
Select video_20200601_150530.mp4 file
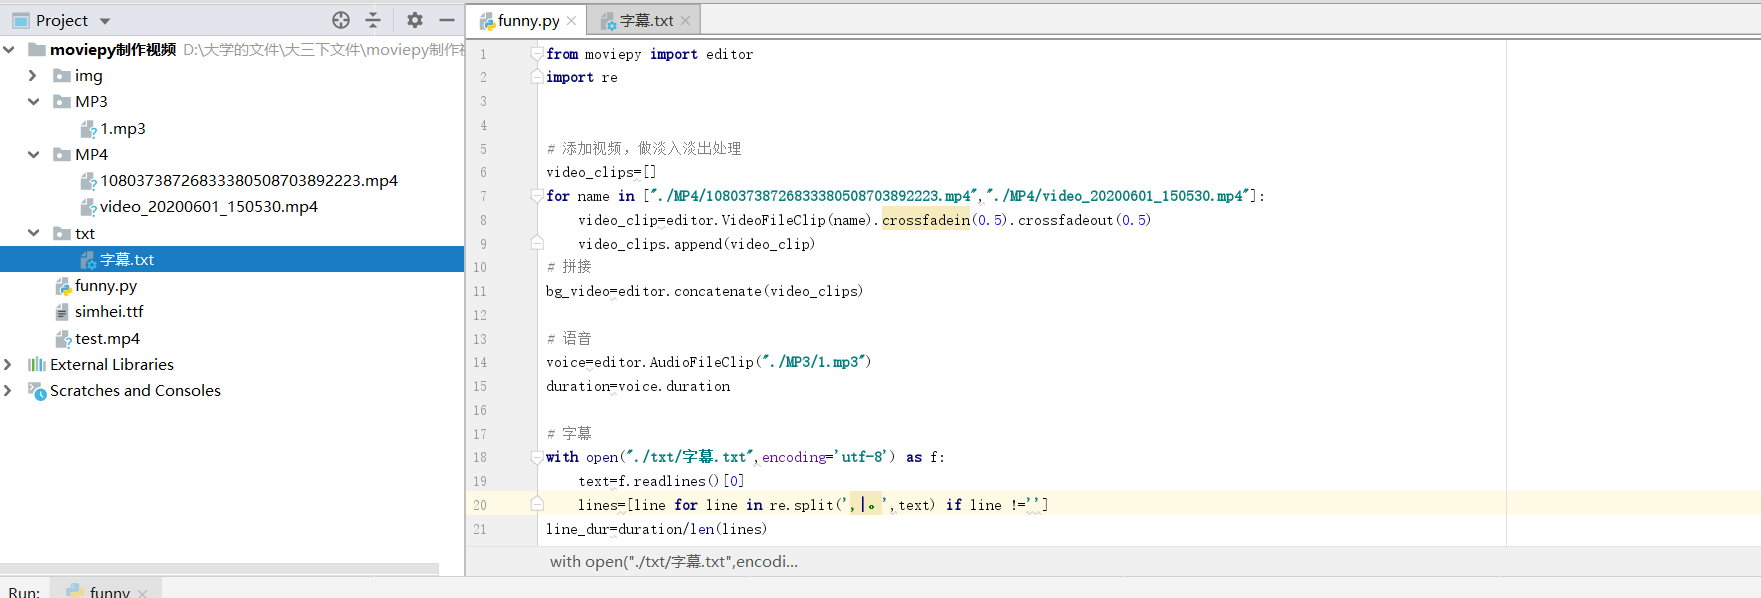click(x=209, y=206)
